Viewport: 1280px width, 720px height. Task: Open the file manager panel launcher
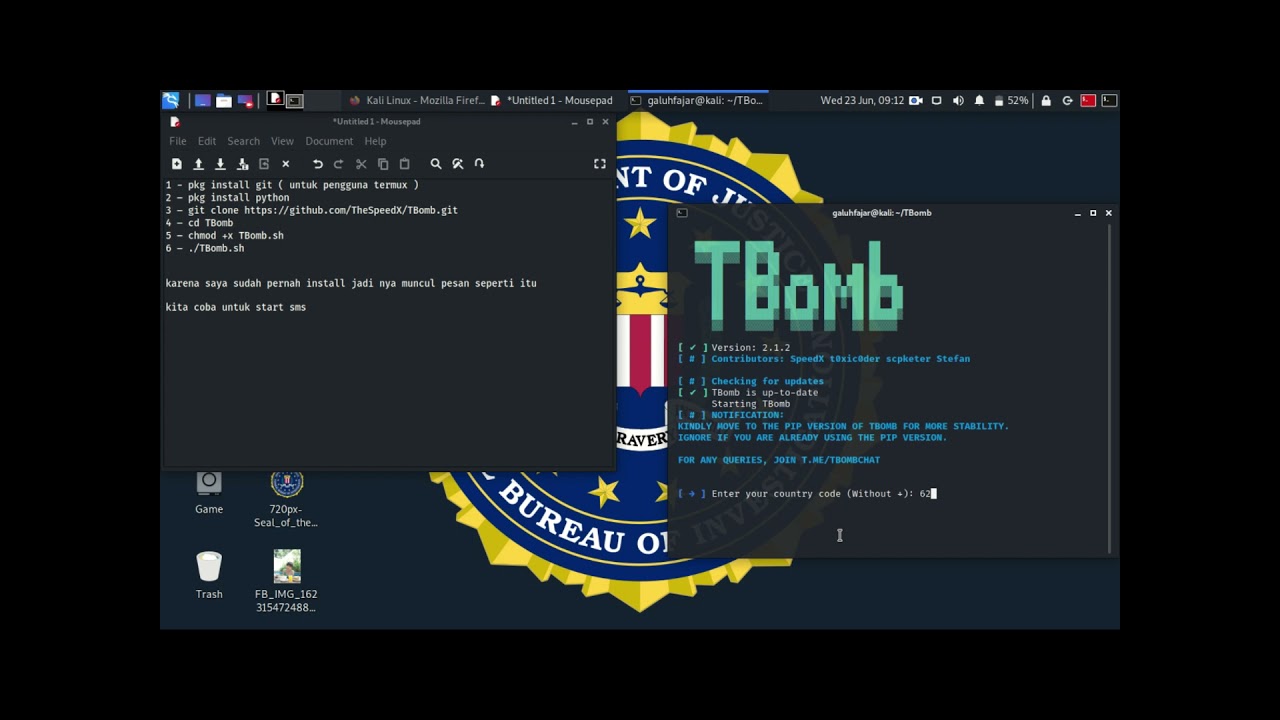click(x=224, y=101)
